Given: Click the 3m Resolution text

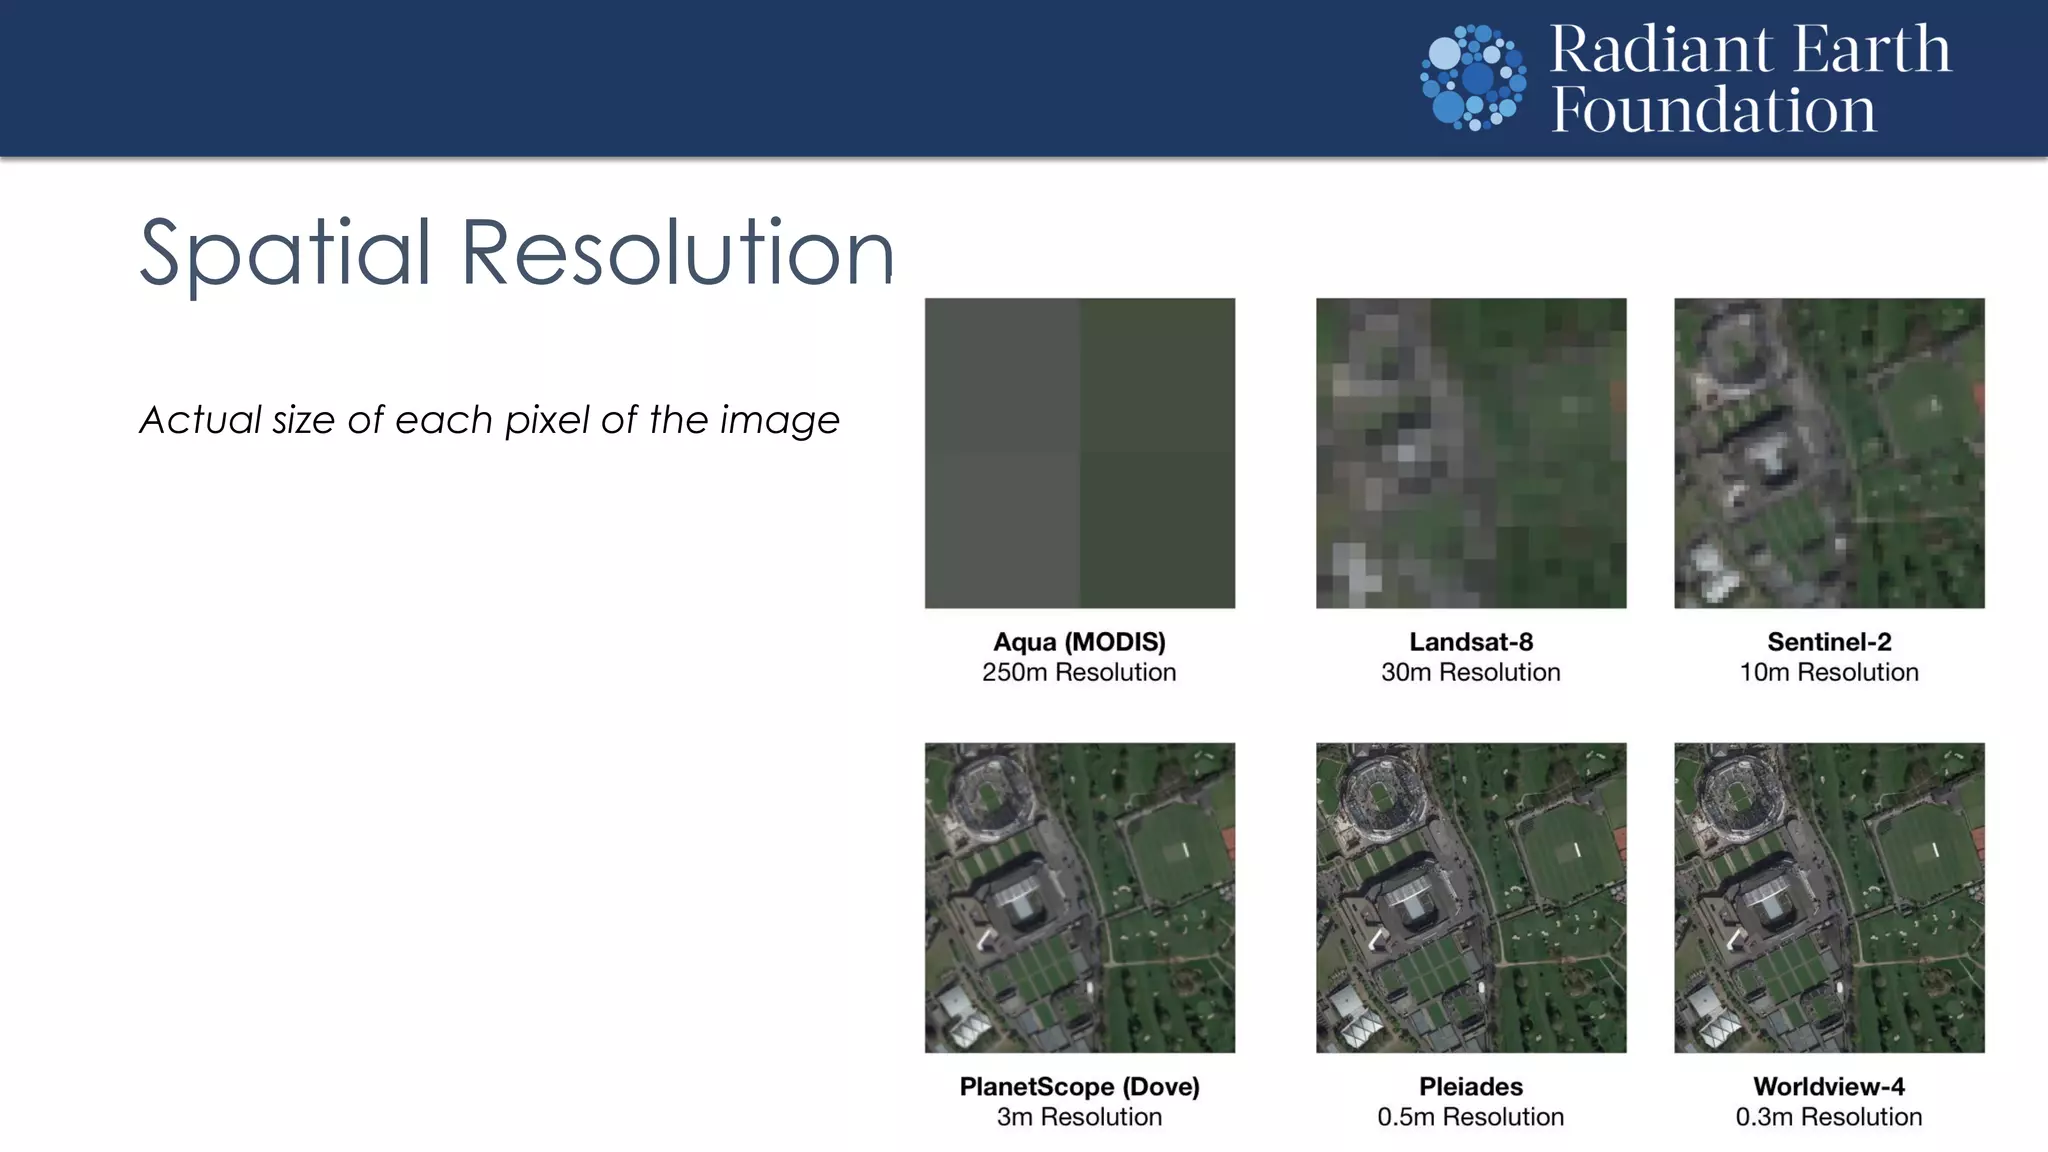Looking at the screenshot, I should point(1080,1117).
